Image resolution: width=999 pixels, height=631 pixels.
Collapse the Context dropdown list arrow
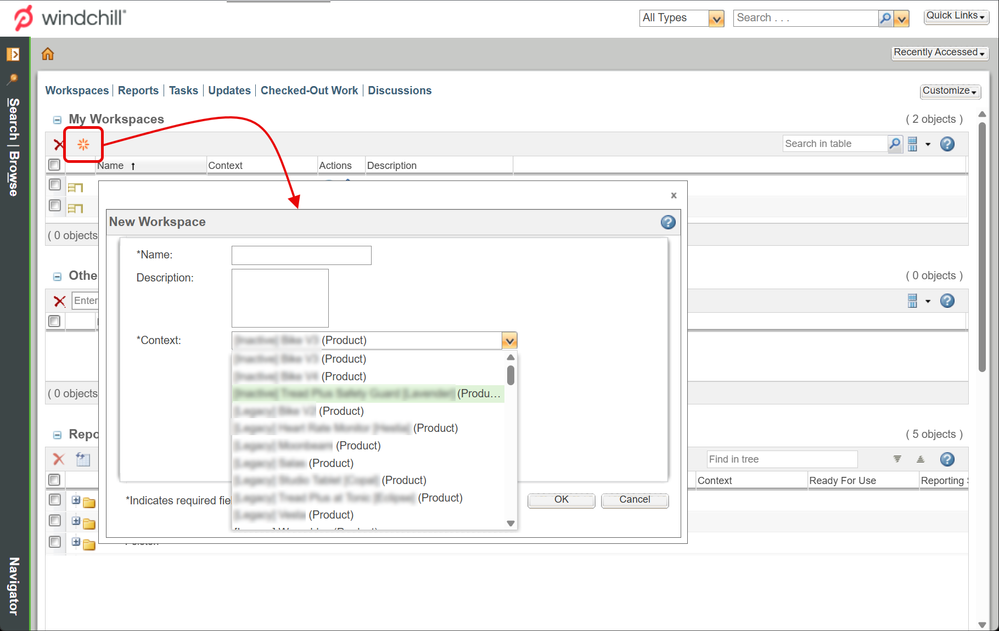tap(510, 341)
